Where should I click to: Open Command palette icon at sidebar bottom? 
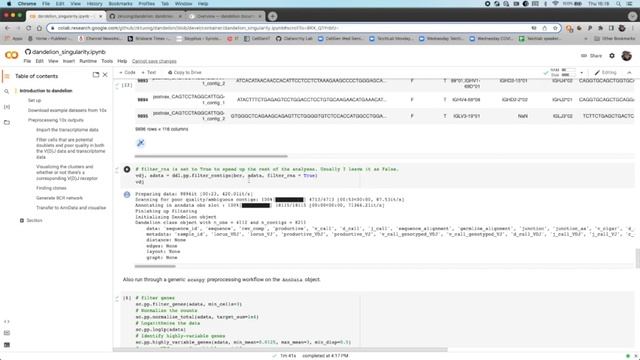(x=7, y=333)
